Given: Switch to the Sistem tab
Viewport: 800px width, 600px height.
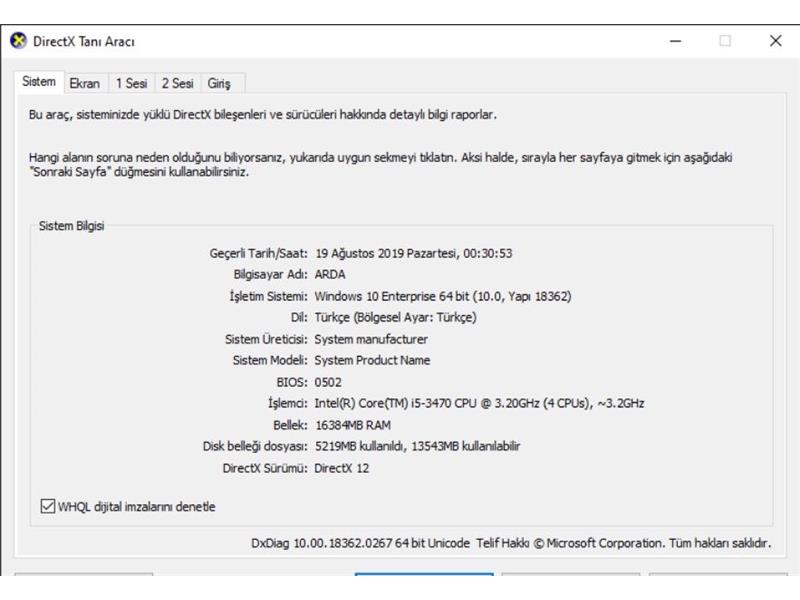Looking at the screenshot, I should tap(39, 82).
